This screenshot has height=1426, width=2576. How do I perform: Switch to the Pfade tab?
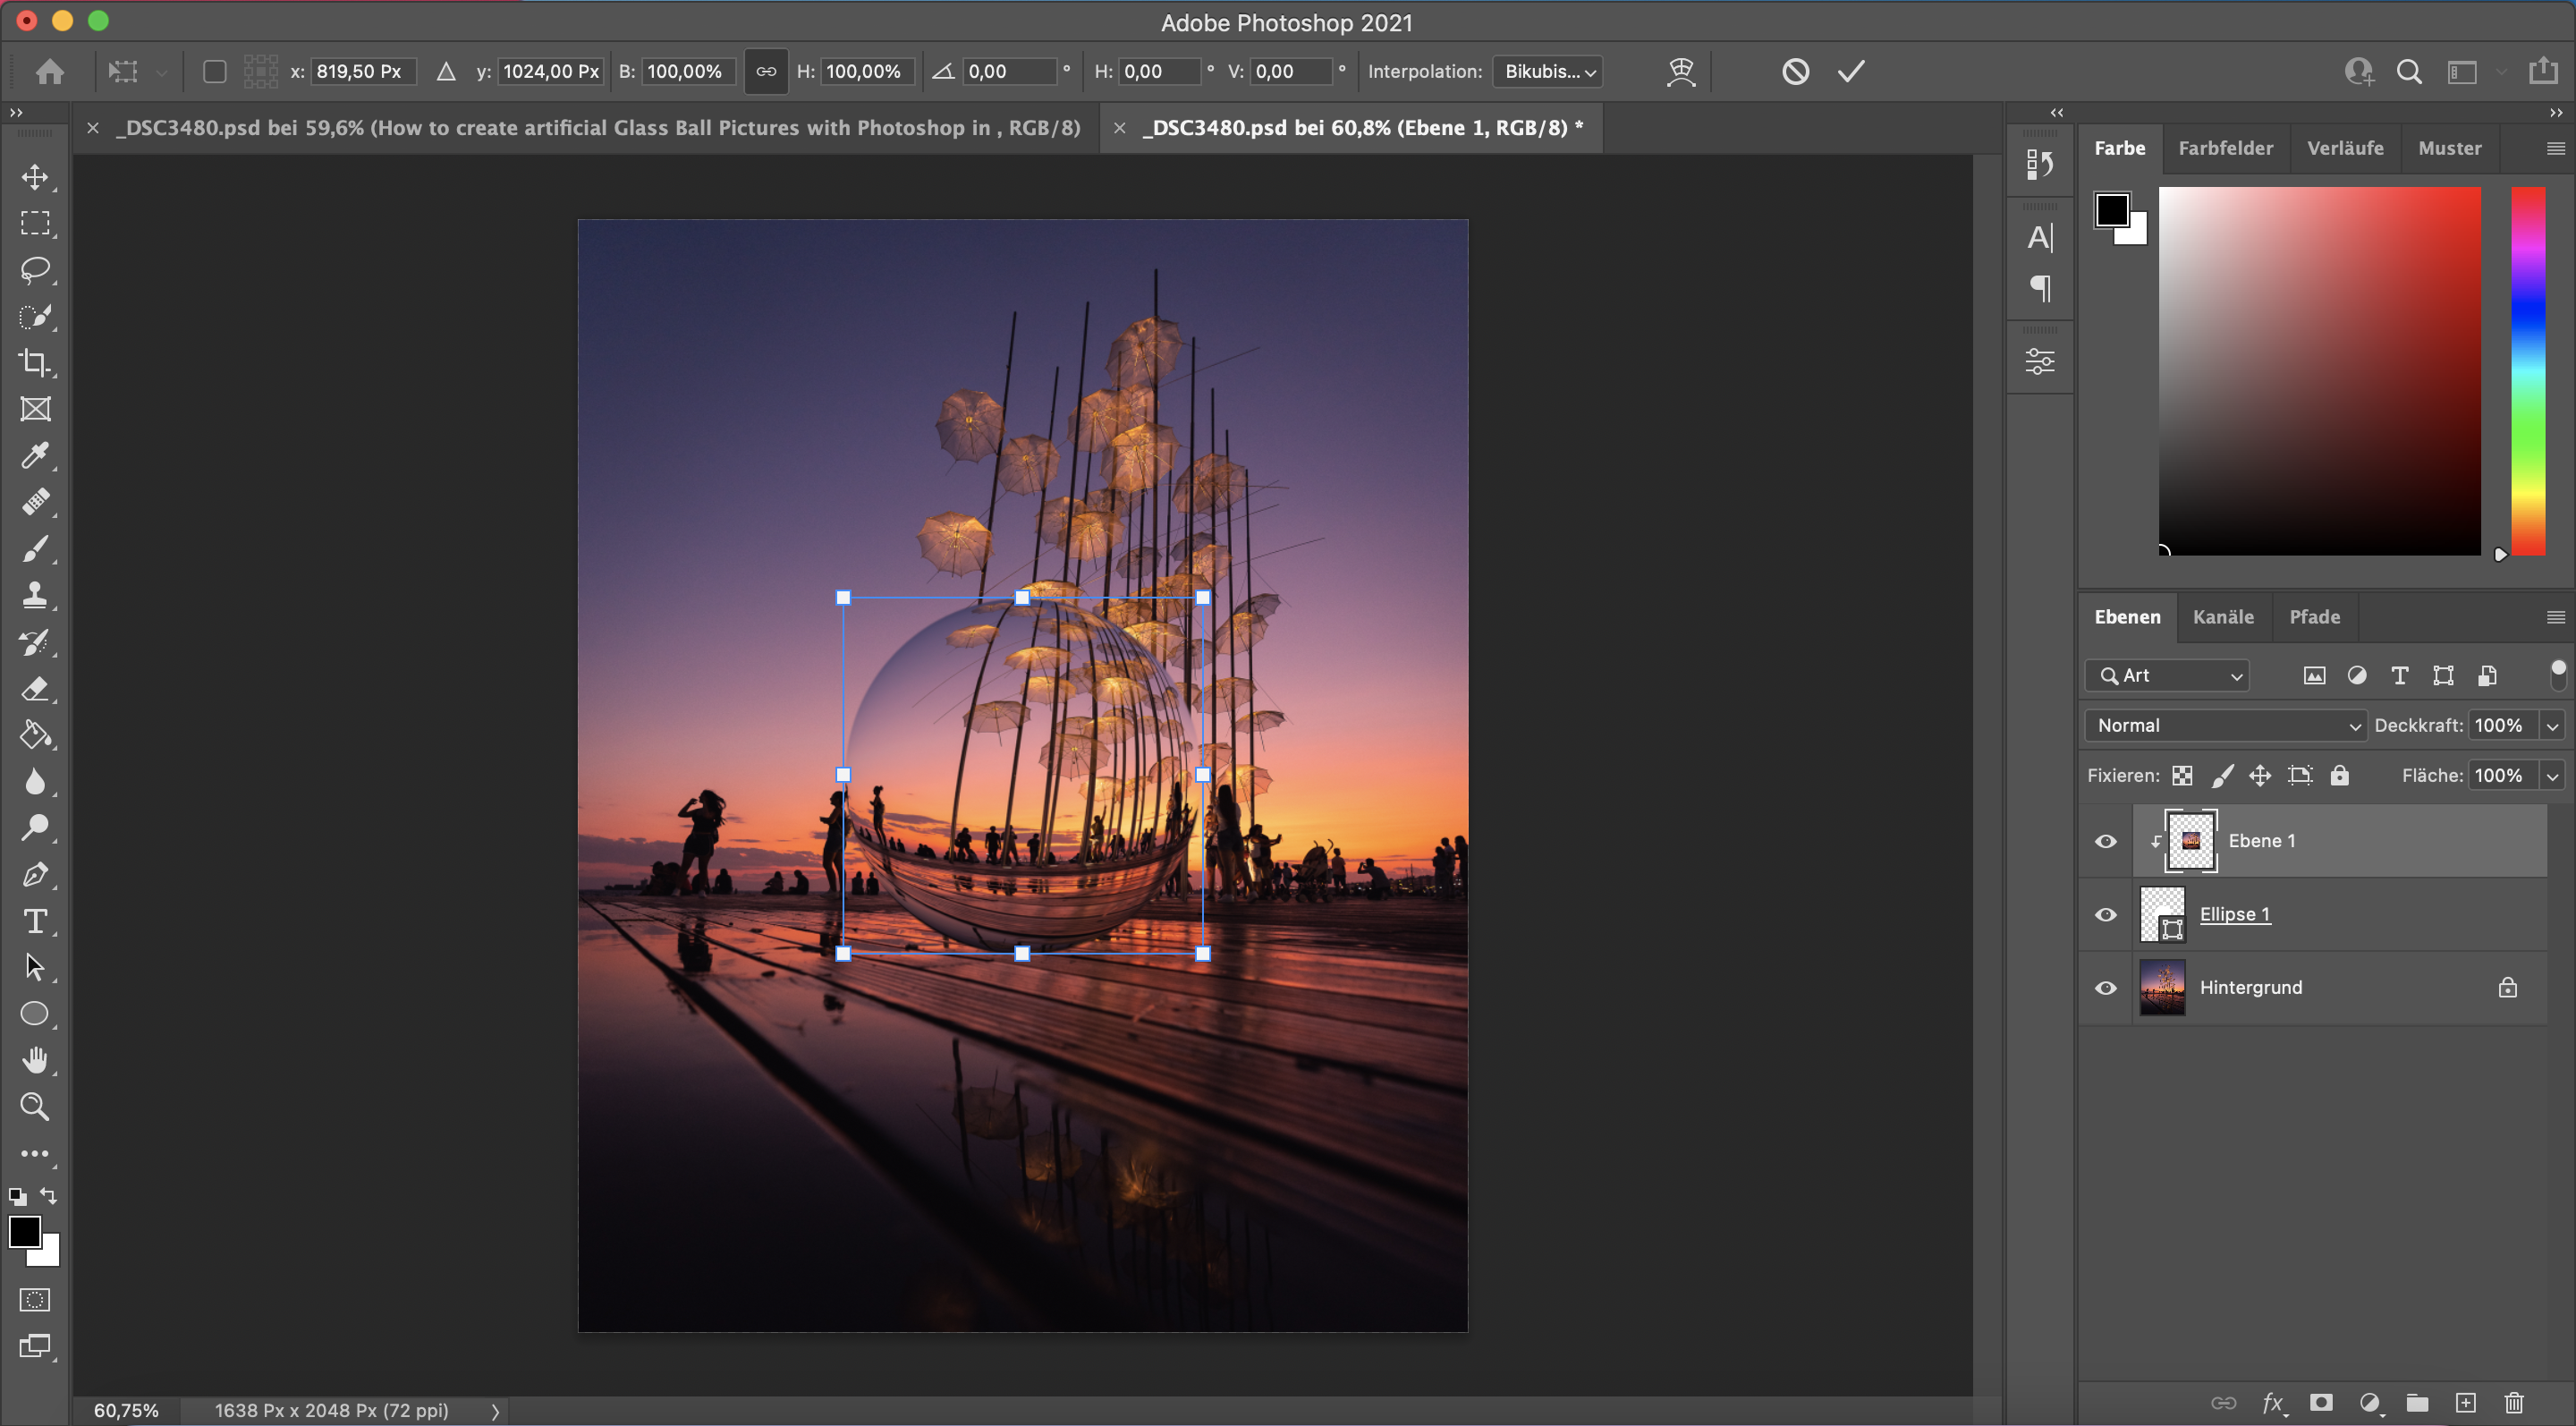pyautogui.click(x=2314, y=617)
